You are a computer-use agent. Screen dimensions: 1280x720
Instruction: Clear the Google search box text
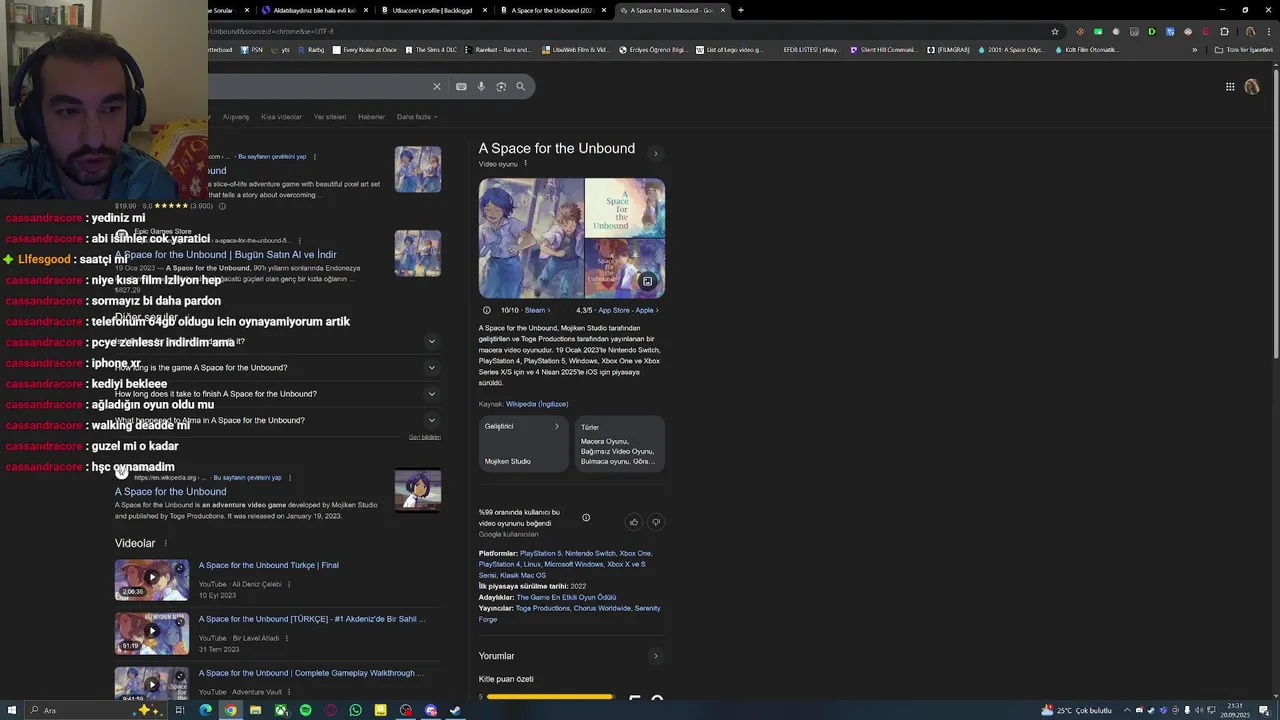click(436, 87)
